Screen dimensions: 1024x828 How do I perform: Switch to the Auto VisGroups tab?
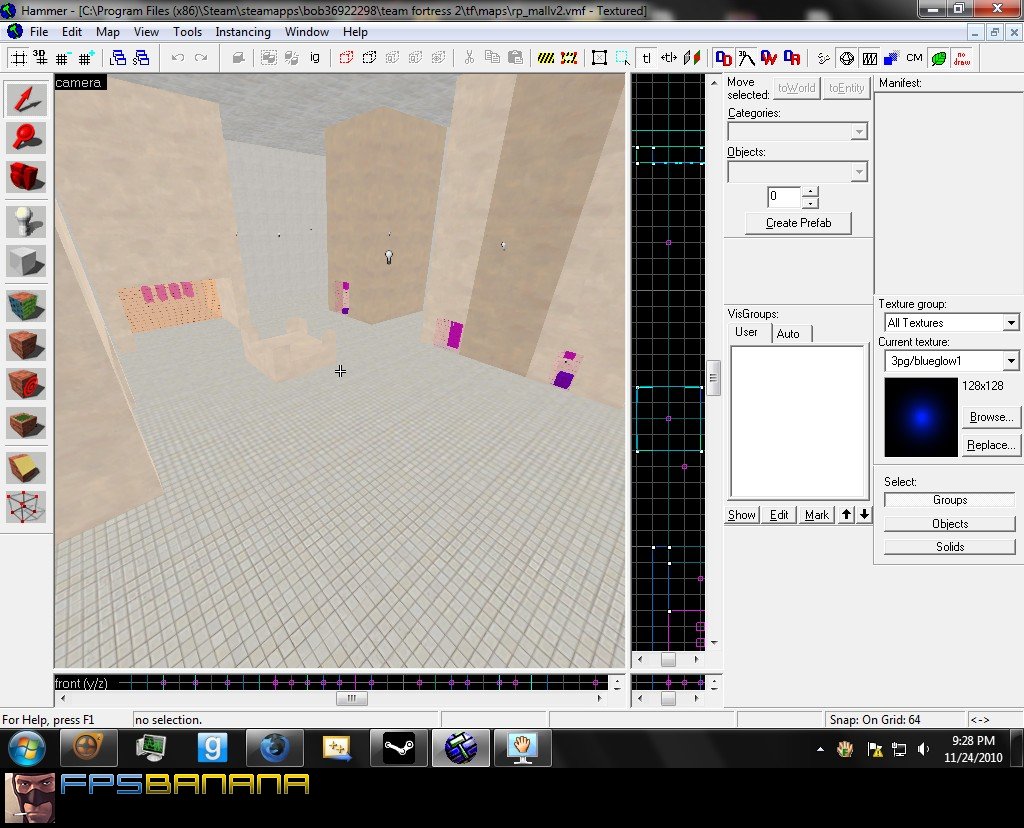pos(788,334)
